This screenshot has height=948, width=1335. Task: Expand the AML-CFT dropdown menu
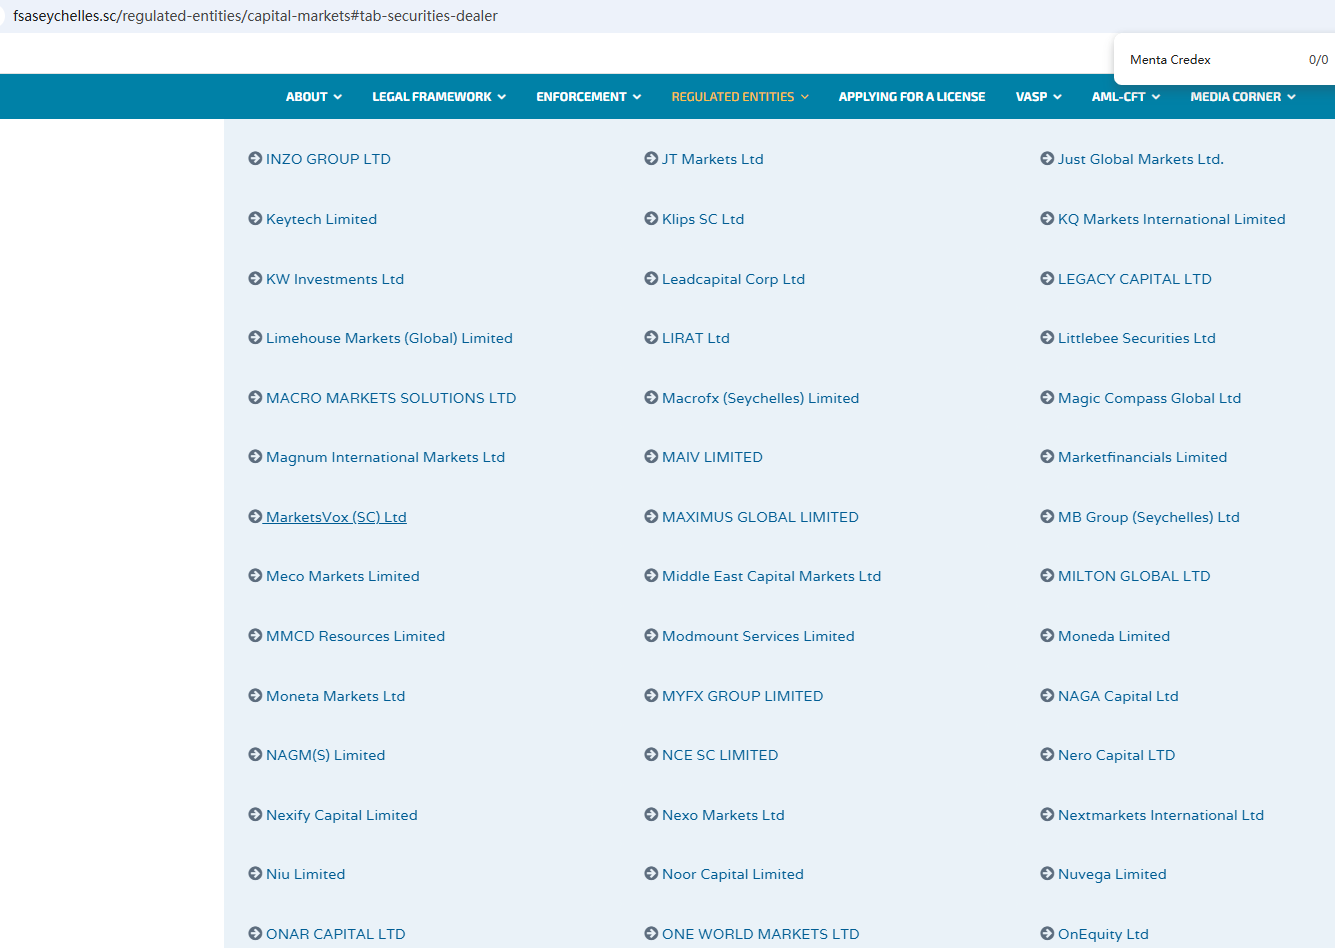pos(1126,97)
